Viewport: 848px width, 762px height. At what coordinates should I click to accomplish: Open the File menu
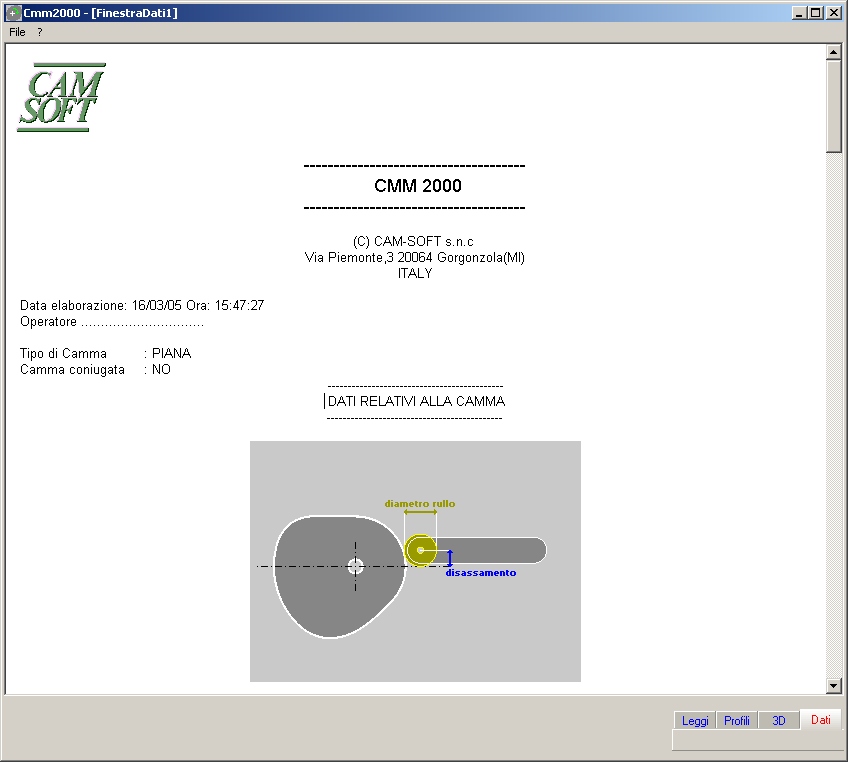(17, 32)
